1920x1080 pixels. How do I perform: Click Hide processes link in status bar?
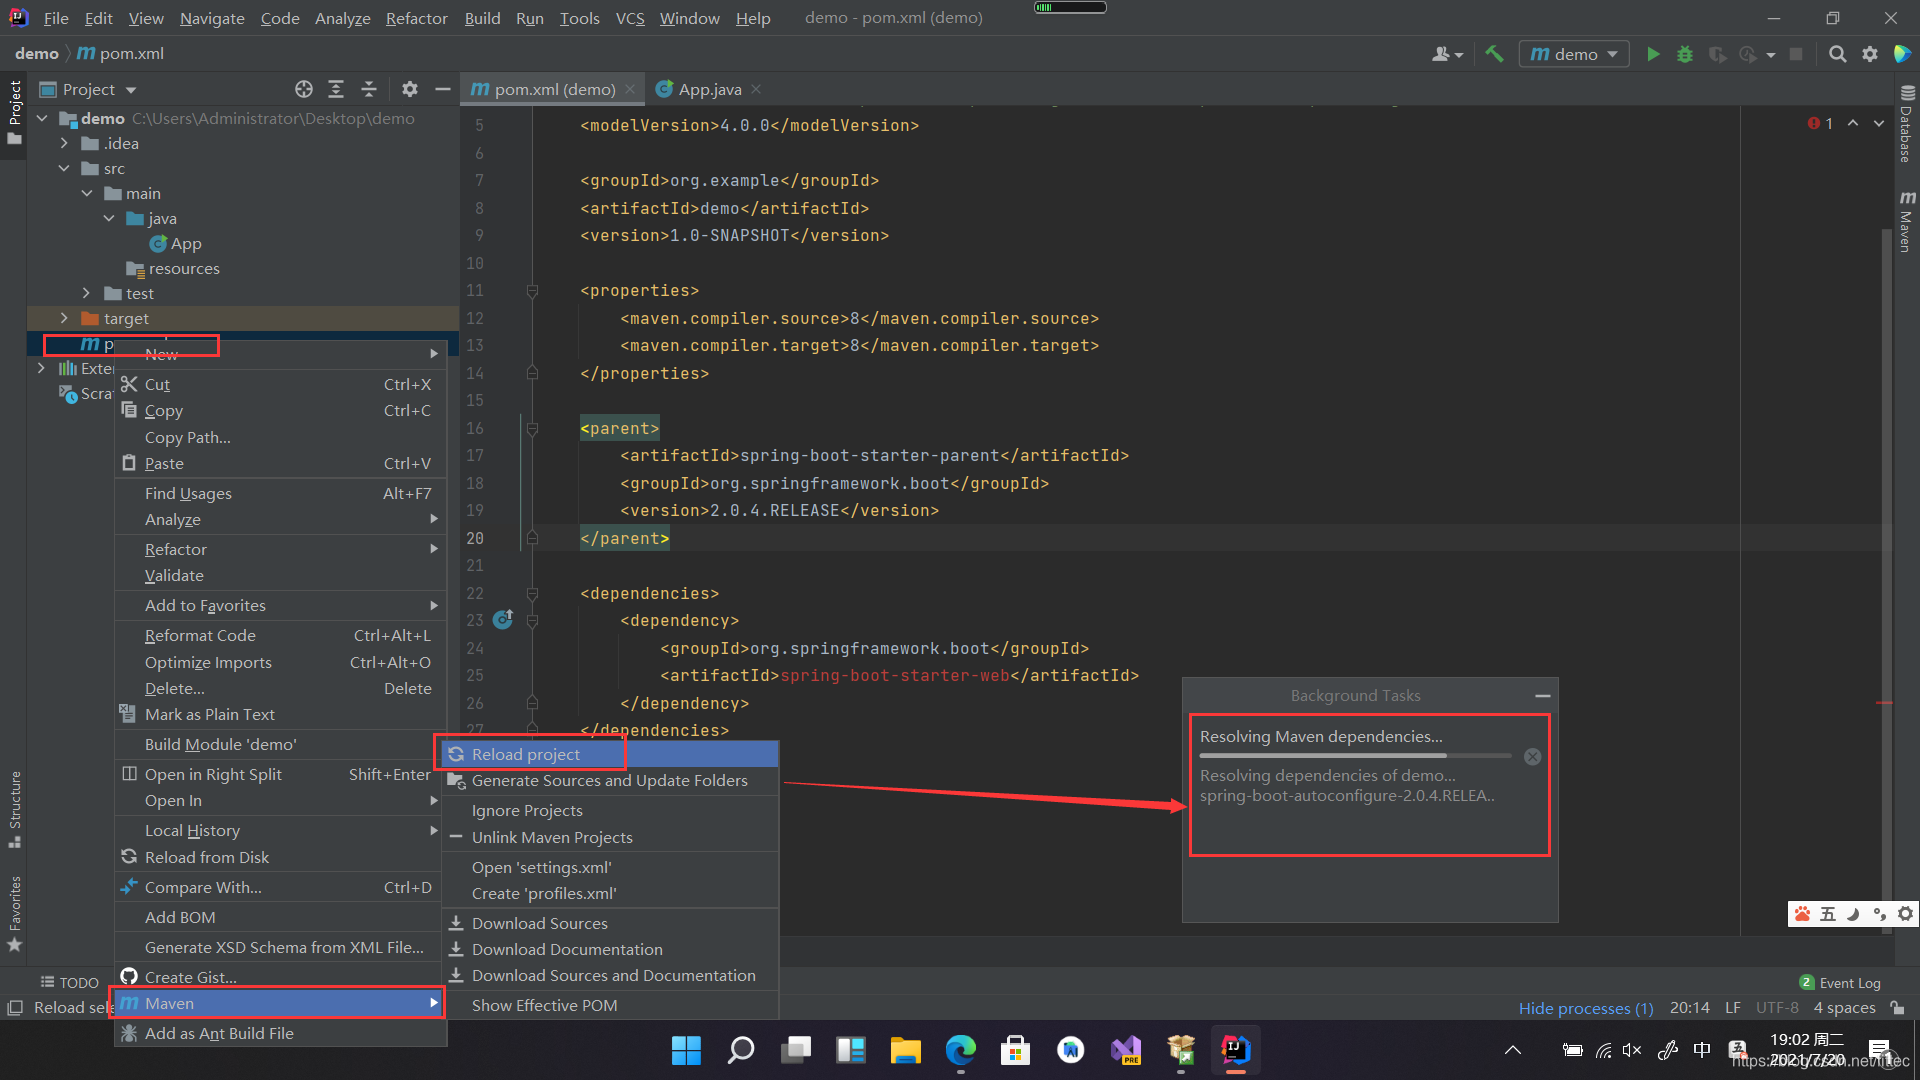click(x=1585, y=1008)
